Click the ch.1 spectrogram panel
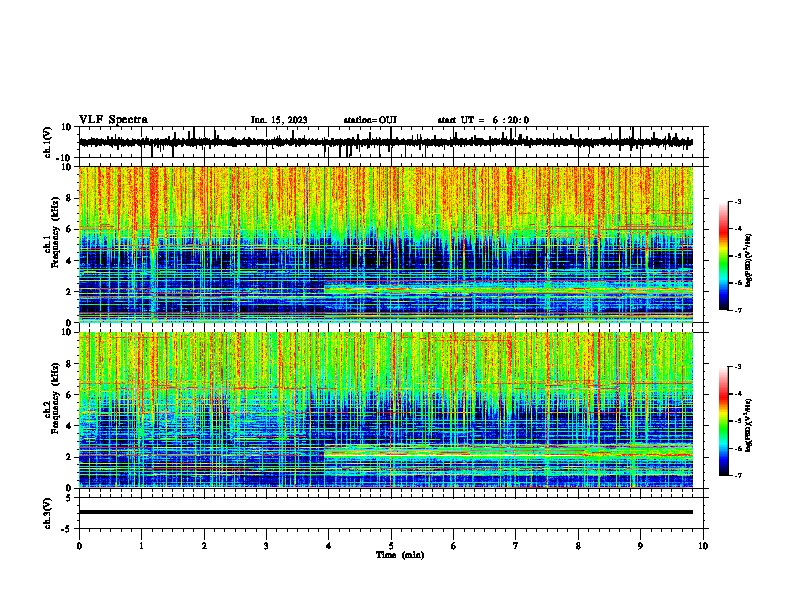This screenshot has height=612, width=792. tap(386, 244)
